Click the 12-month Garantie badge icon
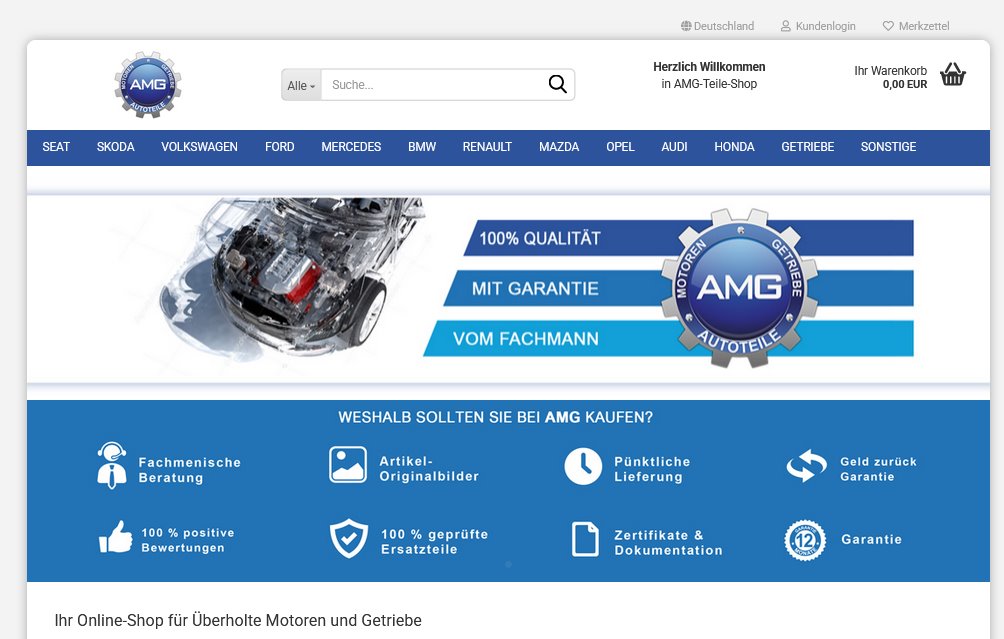 [805, 540]
